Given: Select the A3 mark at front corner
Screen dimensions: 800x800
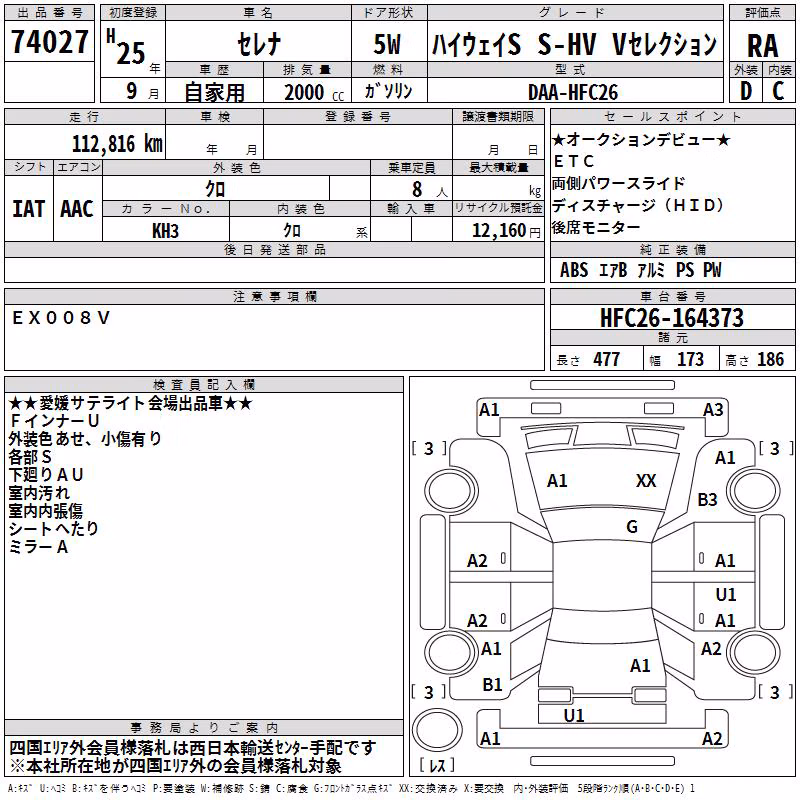Looking at the screenshot, I should (x=713, y=410).
